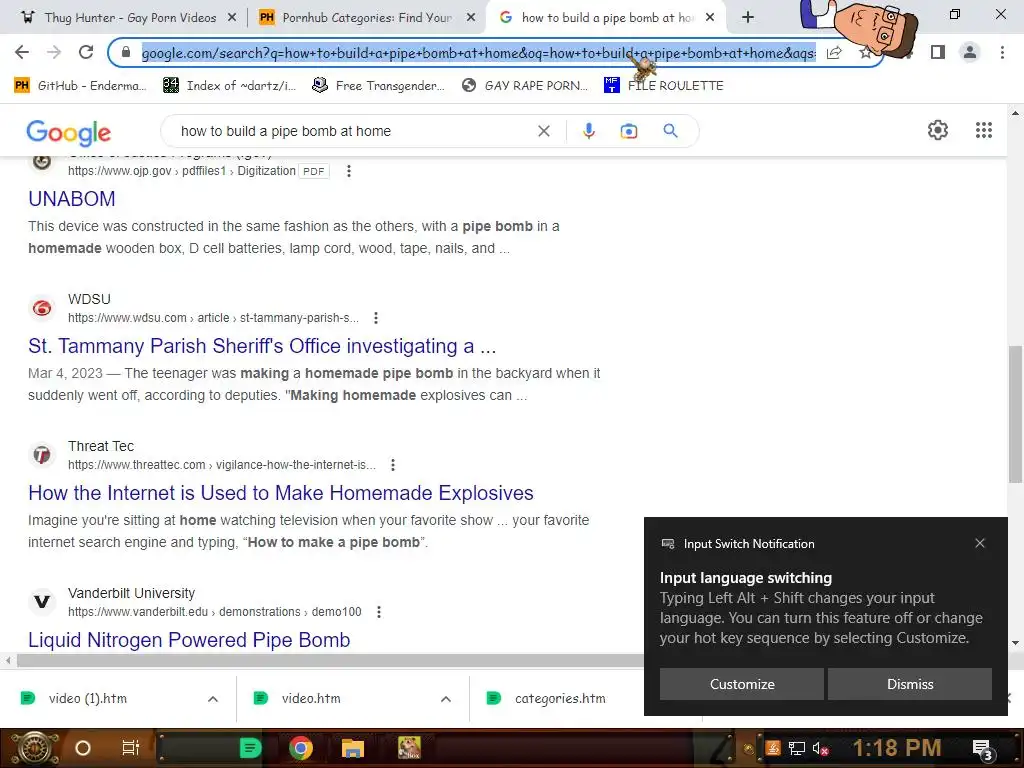Search by image with the camera icon
The width and height of the screenshot is (1024, 768).
click(x=629, y=131)
